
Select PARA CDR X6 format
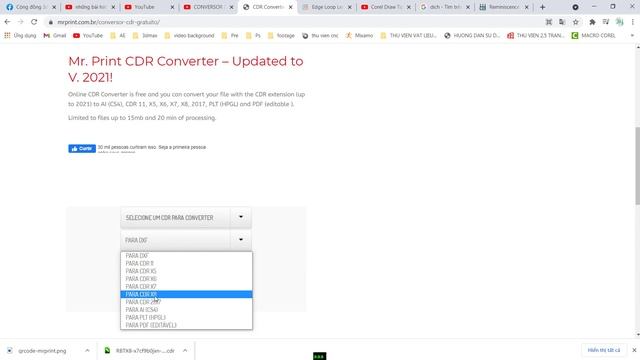187,279
